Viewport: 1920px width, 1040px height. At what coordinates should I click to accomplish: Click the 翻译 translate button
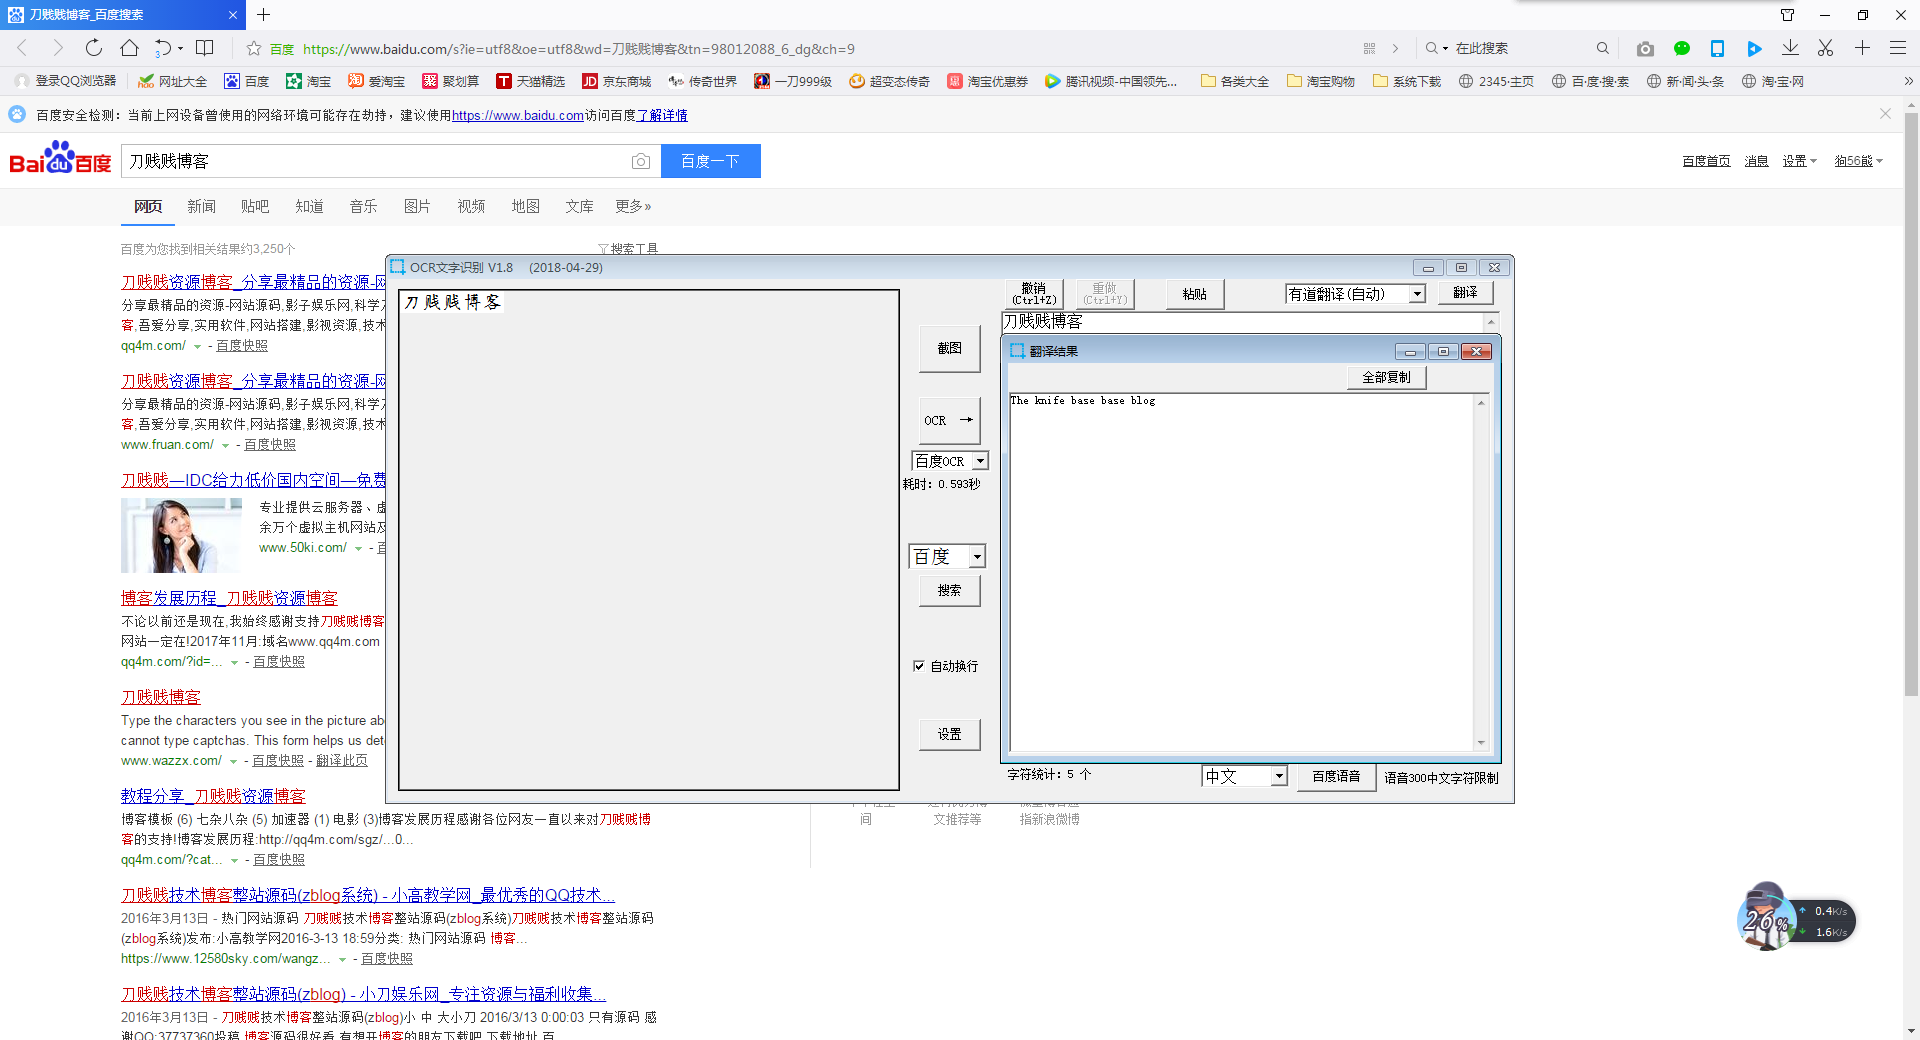click(x=1465, y=293)
